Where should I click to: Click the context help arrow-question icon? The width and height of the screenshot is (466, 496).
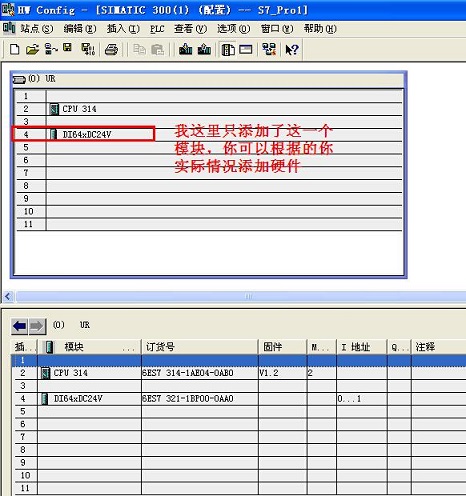[x=292, y=49]
